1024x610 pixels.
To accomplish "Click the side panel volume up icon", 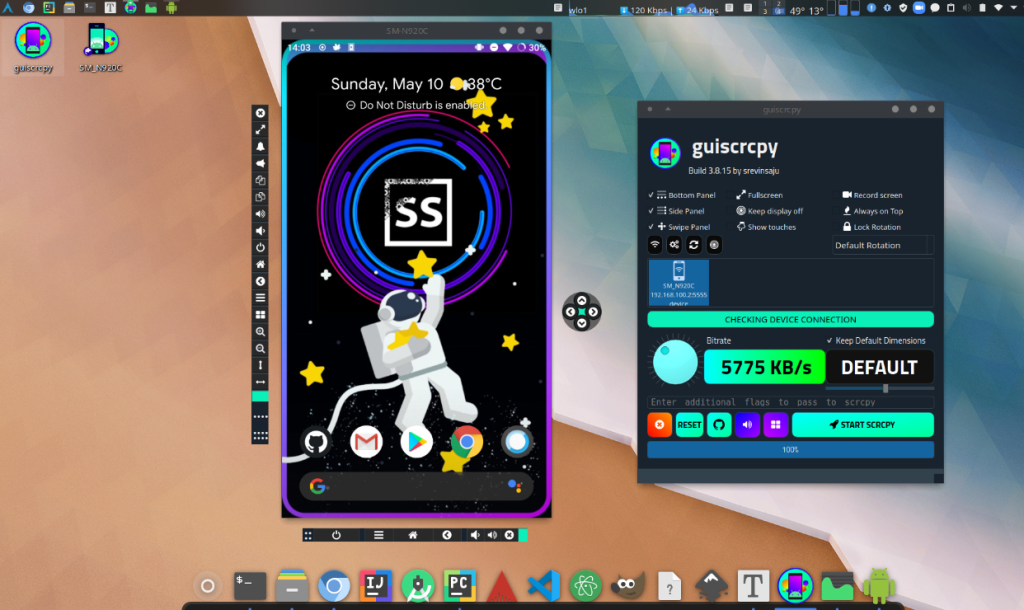I will click(260, 214).
